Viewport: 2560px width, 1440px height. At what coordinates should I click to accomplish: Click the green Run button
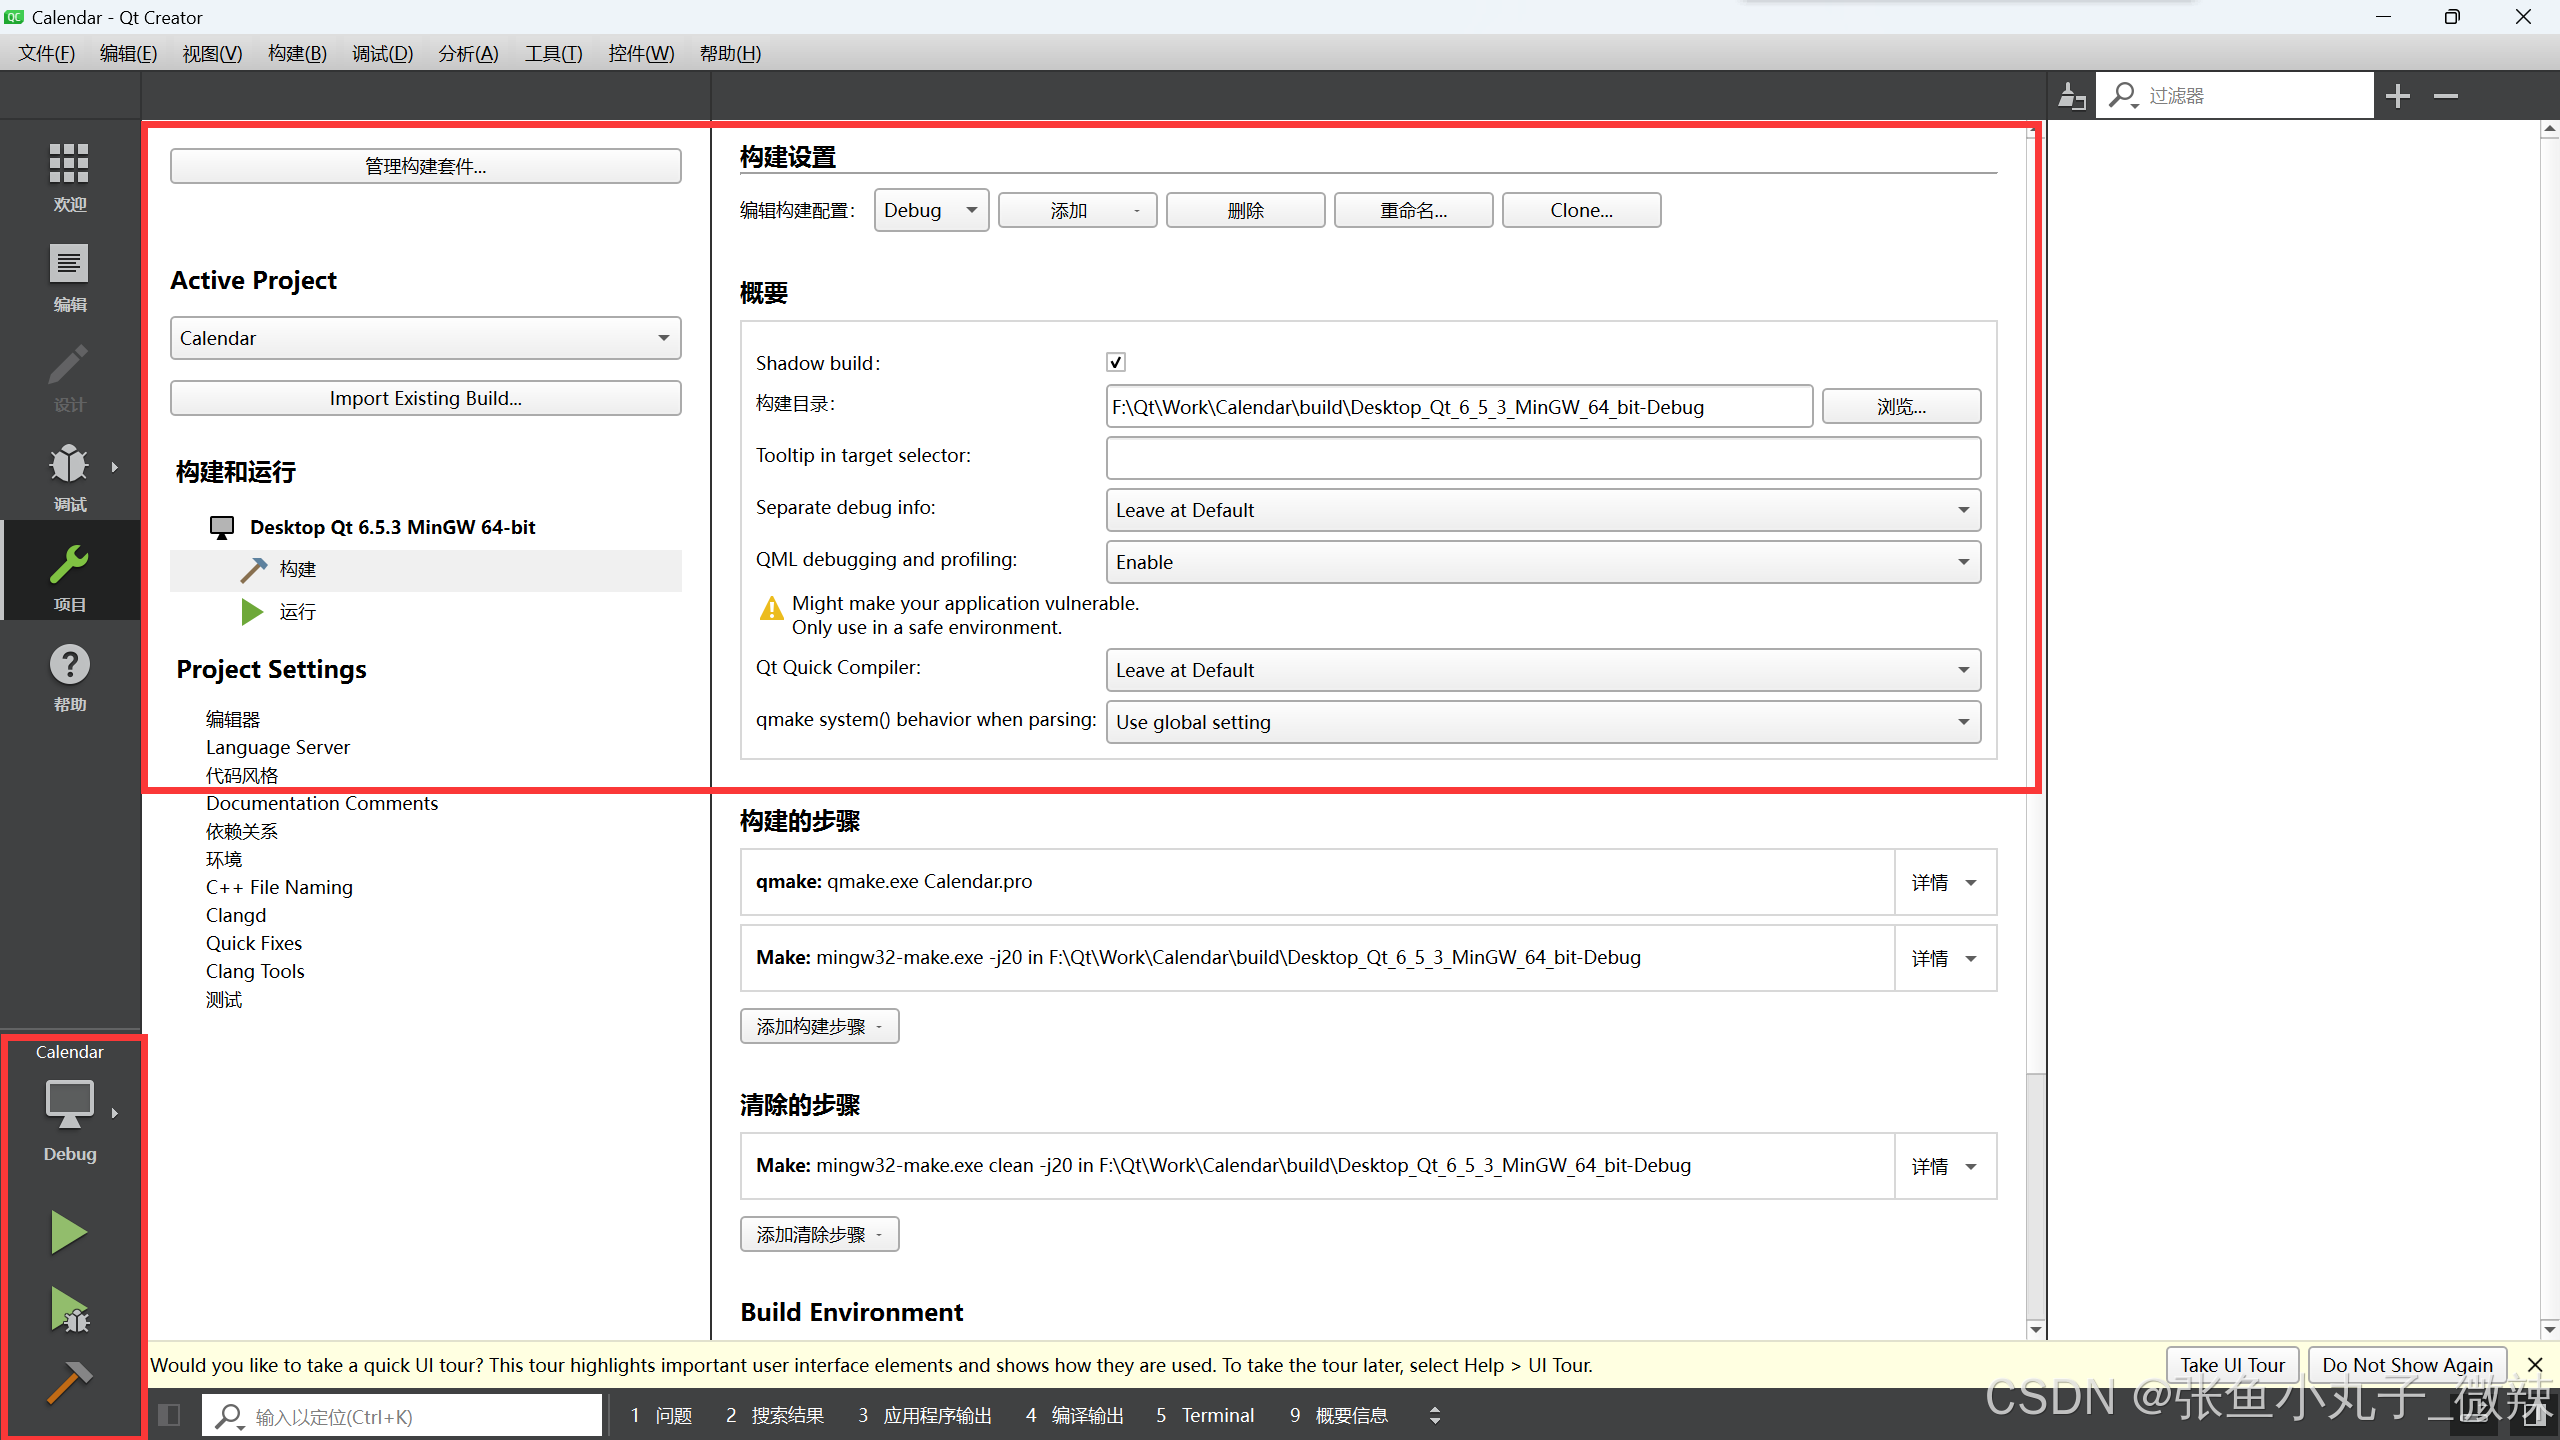pos(69,1232)
